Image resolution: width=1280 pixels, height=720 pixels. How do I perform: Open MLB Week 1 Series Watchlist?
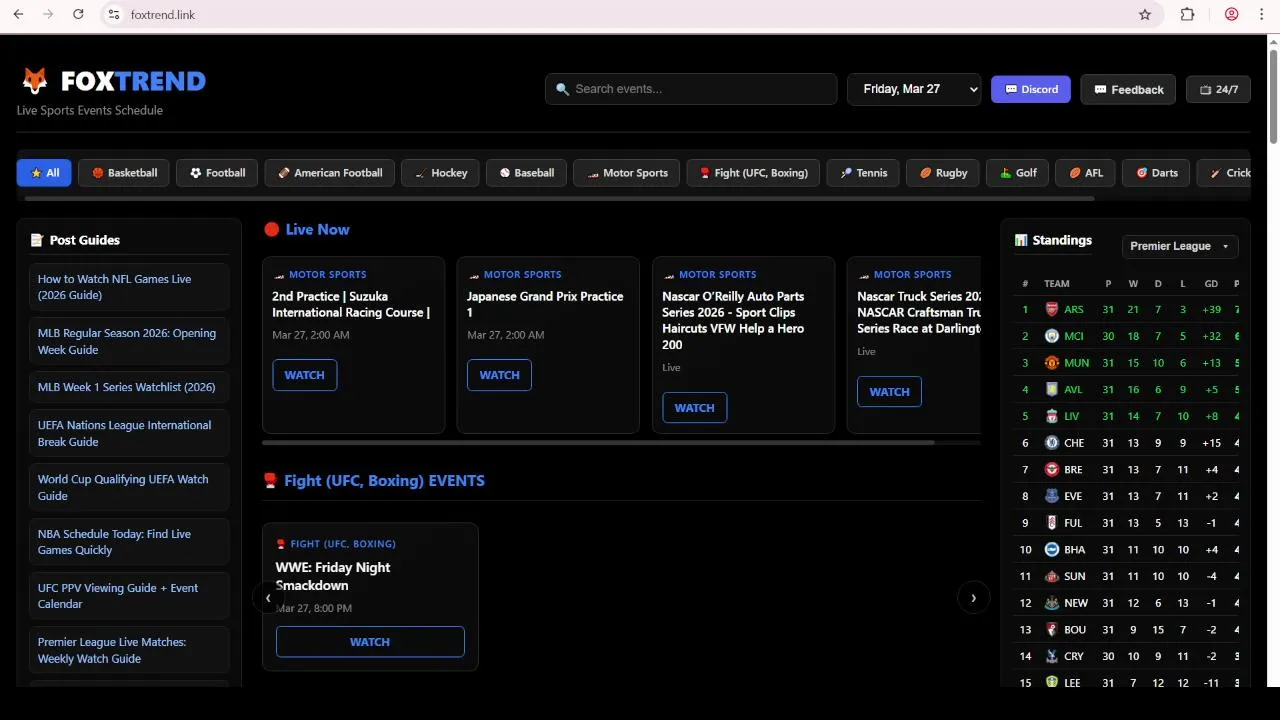coord(129,387)
